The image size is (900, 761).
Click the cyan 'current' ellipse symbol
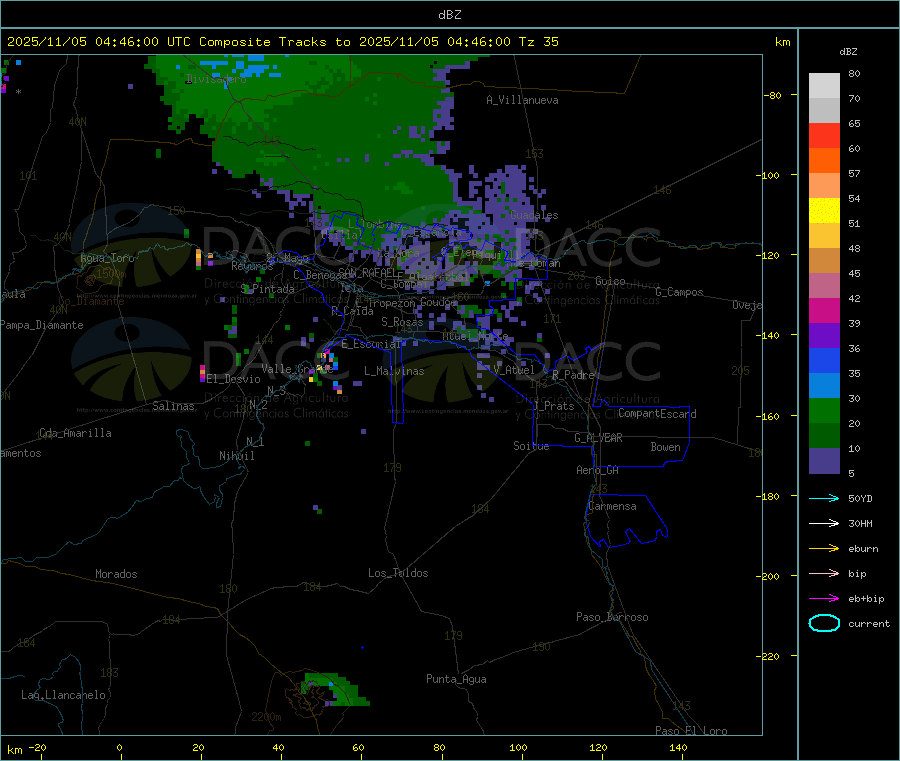point(824,623)
